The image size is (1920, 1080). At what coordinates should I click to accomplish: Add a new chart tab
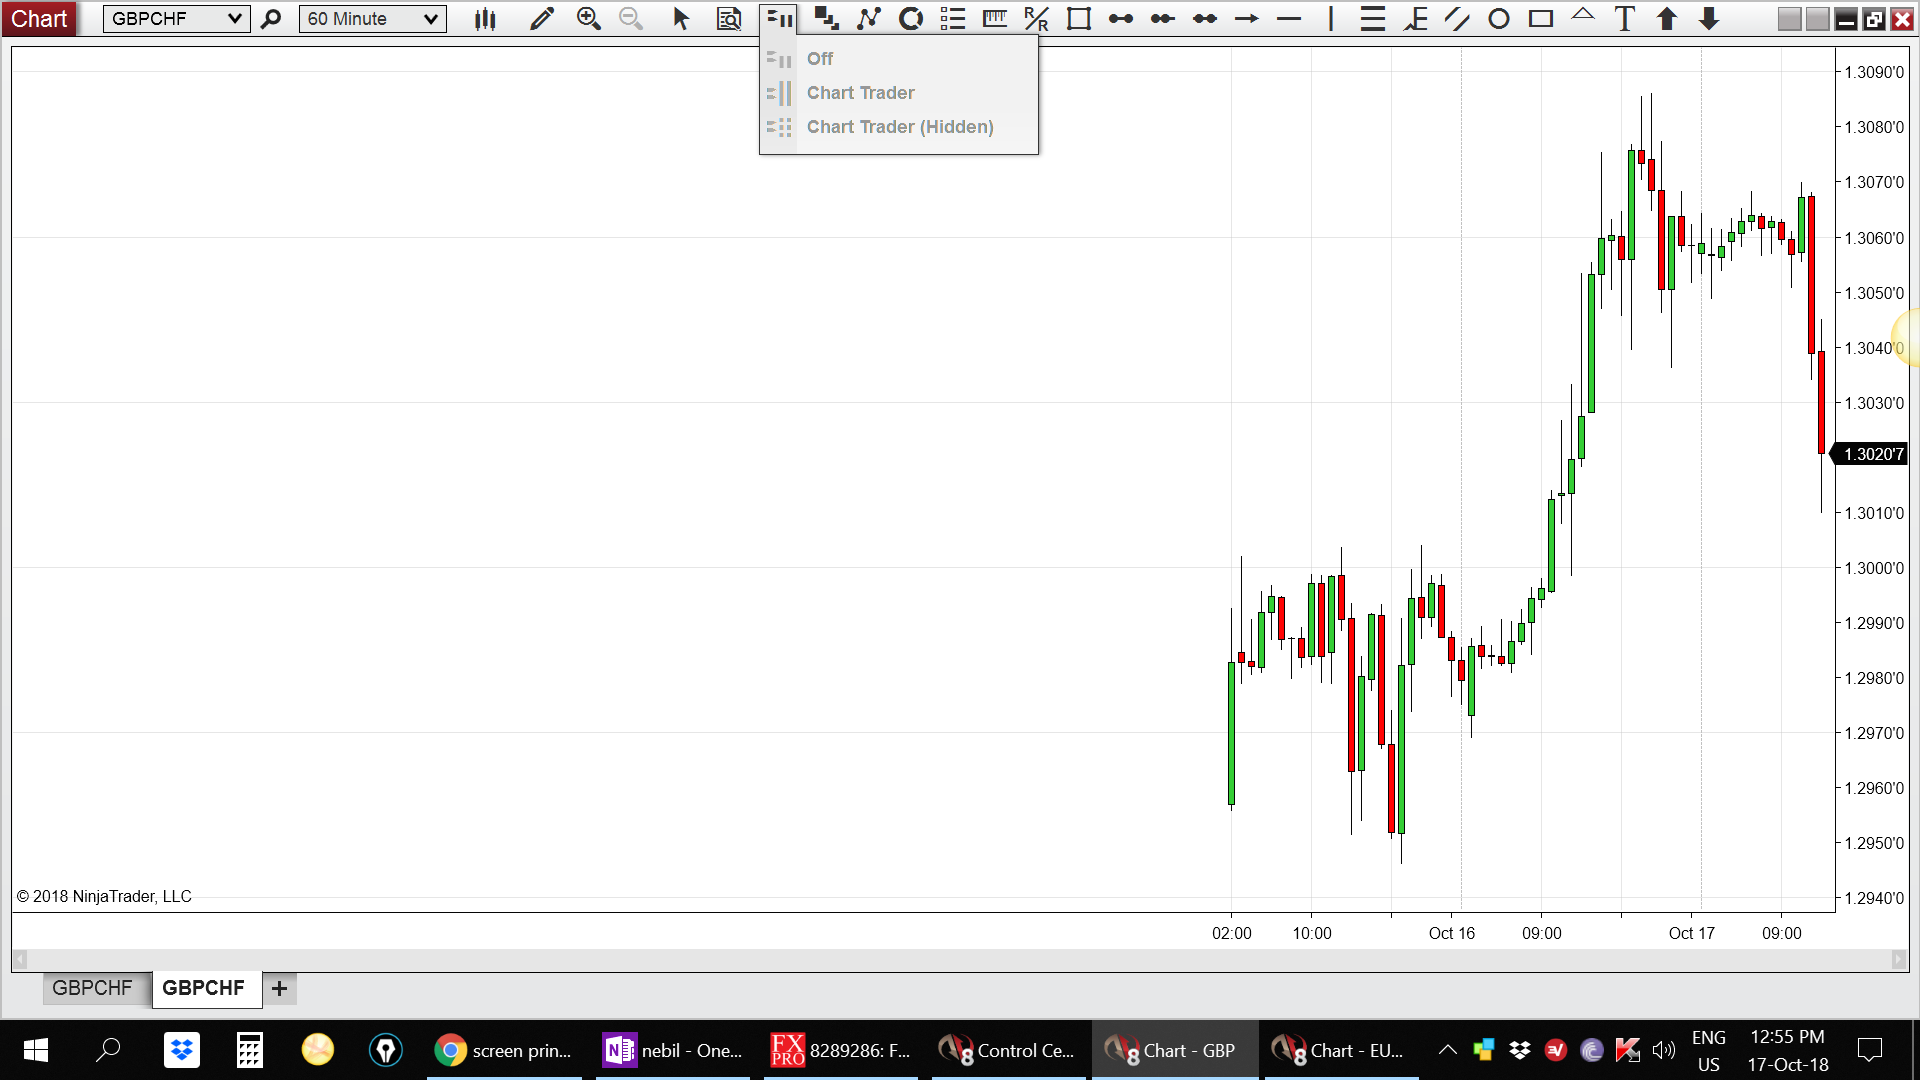tap(279, 989)
